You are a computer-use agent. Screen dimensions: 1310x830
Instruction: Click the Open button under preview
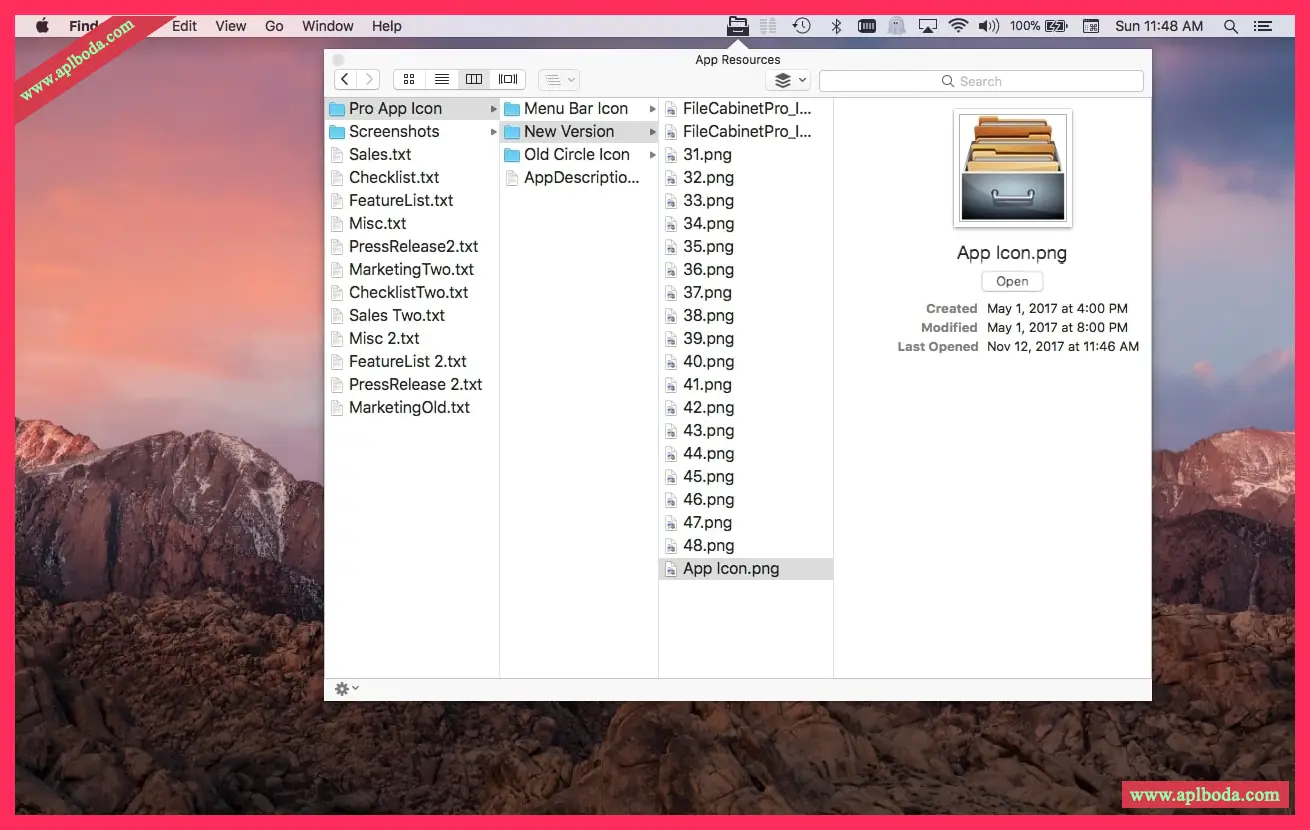tap(1011, 281)
